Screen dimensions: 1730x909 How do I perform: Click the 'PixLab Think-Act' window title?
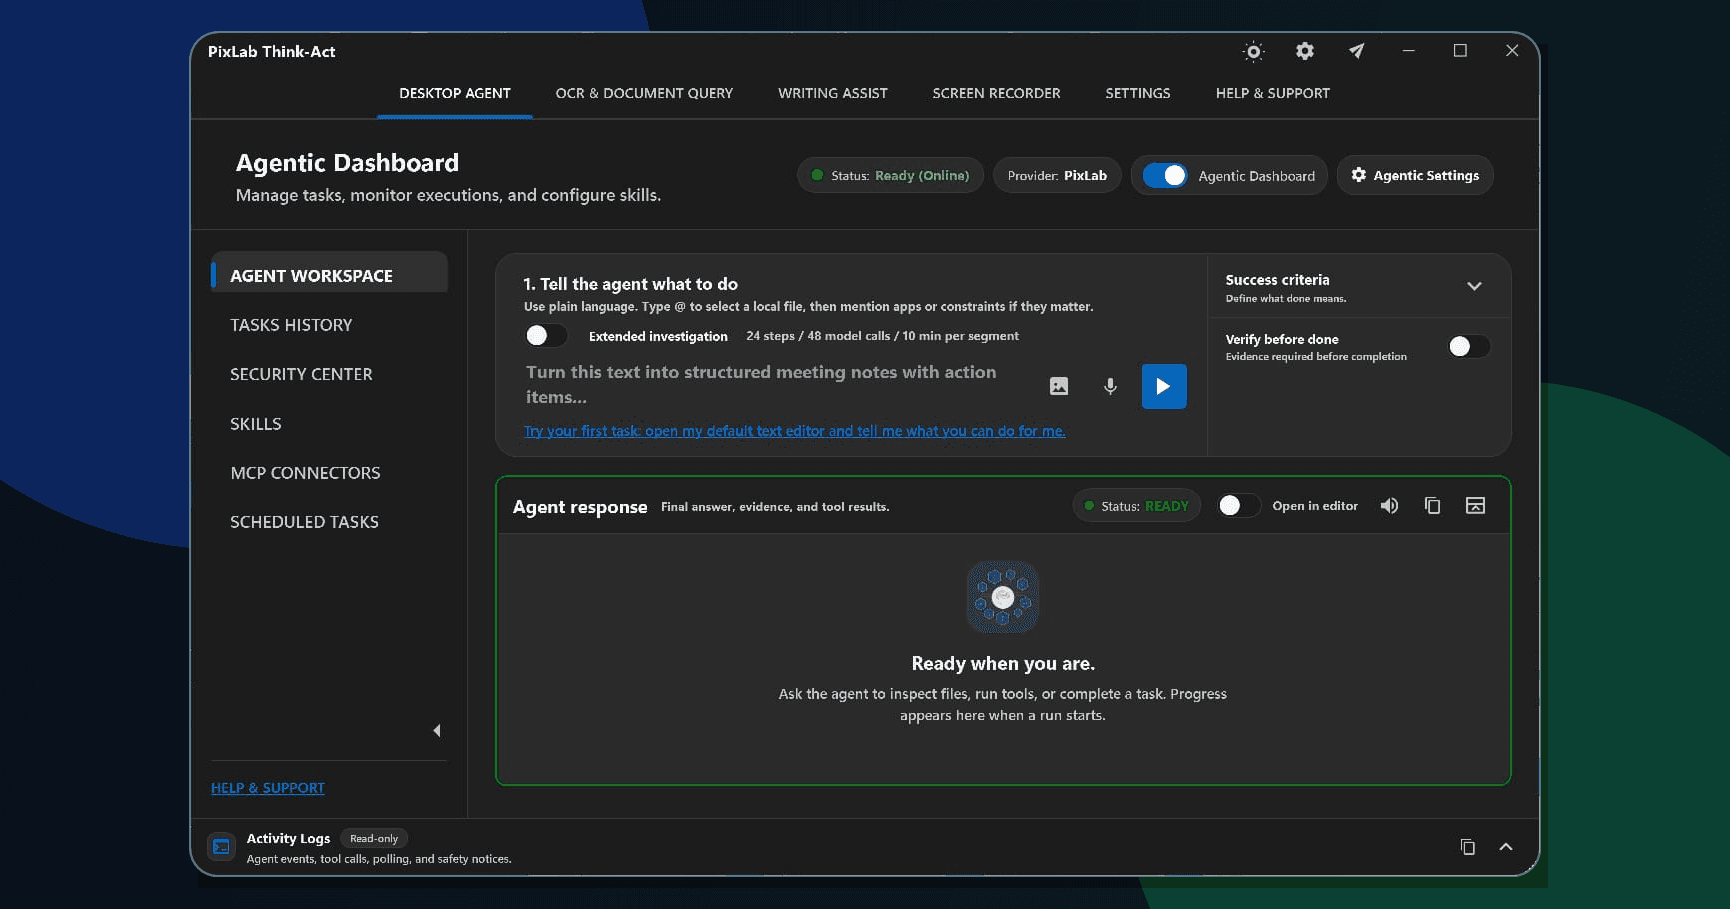coord(272,52)
